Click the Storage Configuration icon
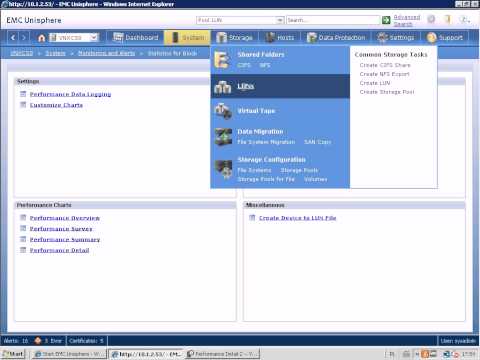The width and height of the screenshot is (480, 360). [223, 169]
